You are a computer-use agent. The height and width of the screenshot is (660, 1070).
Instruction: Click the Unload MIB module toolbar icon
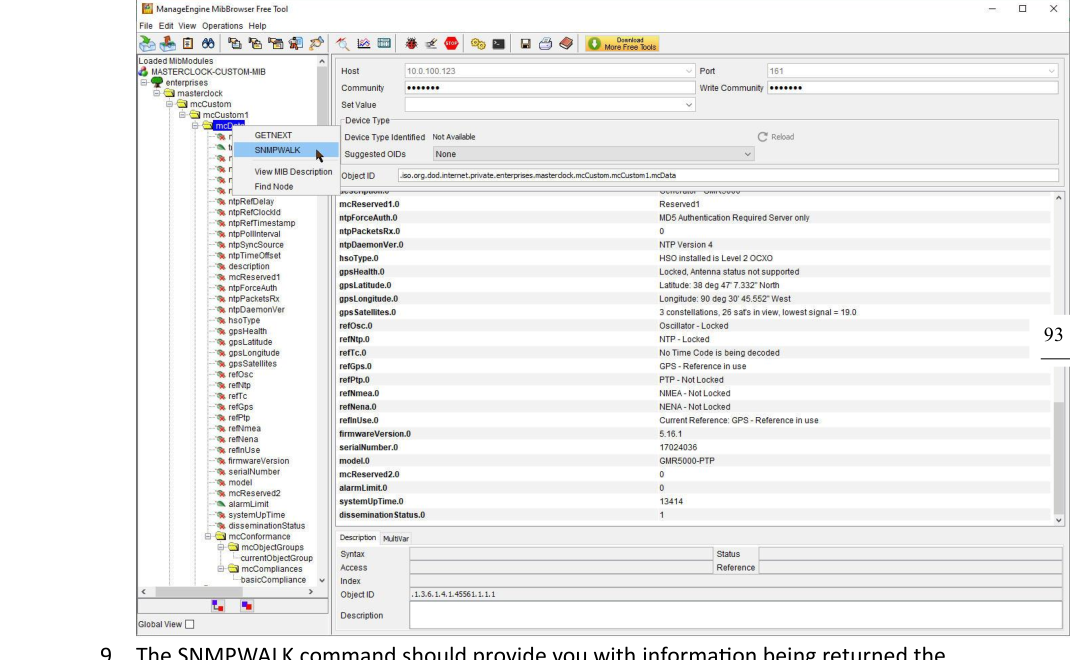click(167, 44)
